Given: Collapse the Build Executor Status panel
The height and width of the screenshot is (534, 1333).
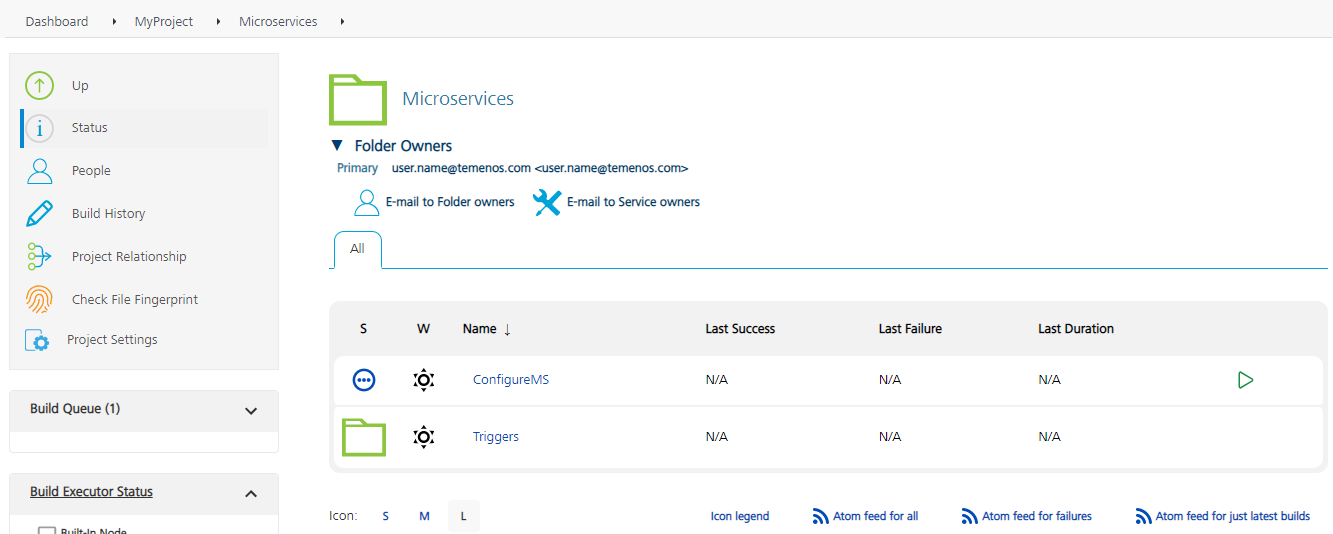Looking at the screenshot, I should (x=251, y=493).
